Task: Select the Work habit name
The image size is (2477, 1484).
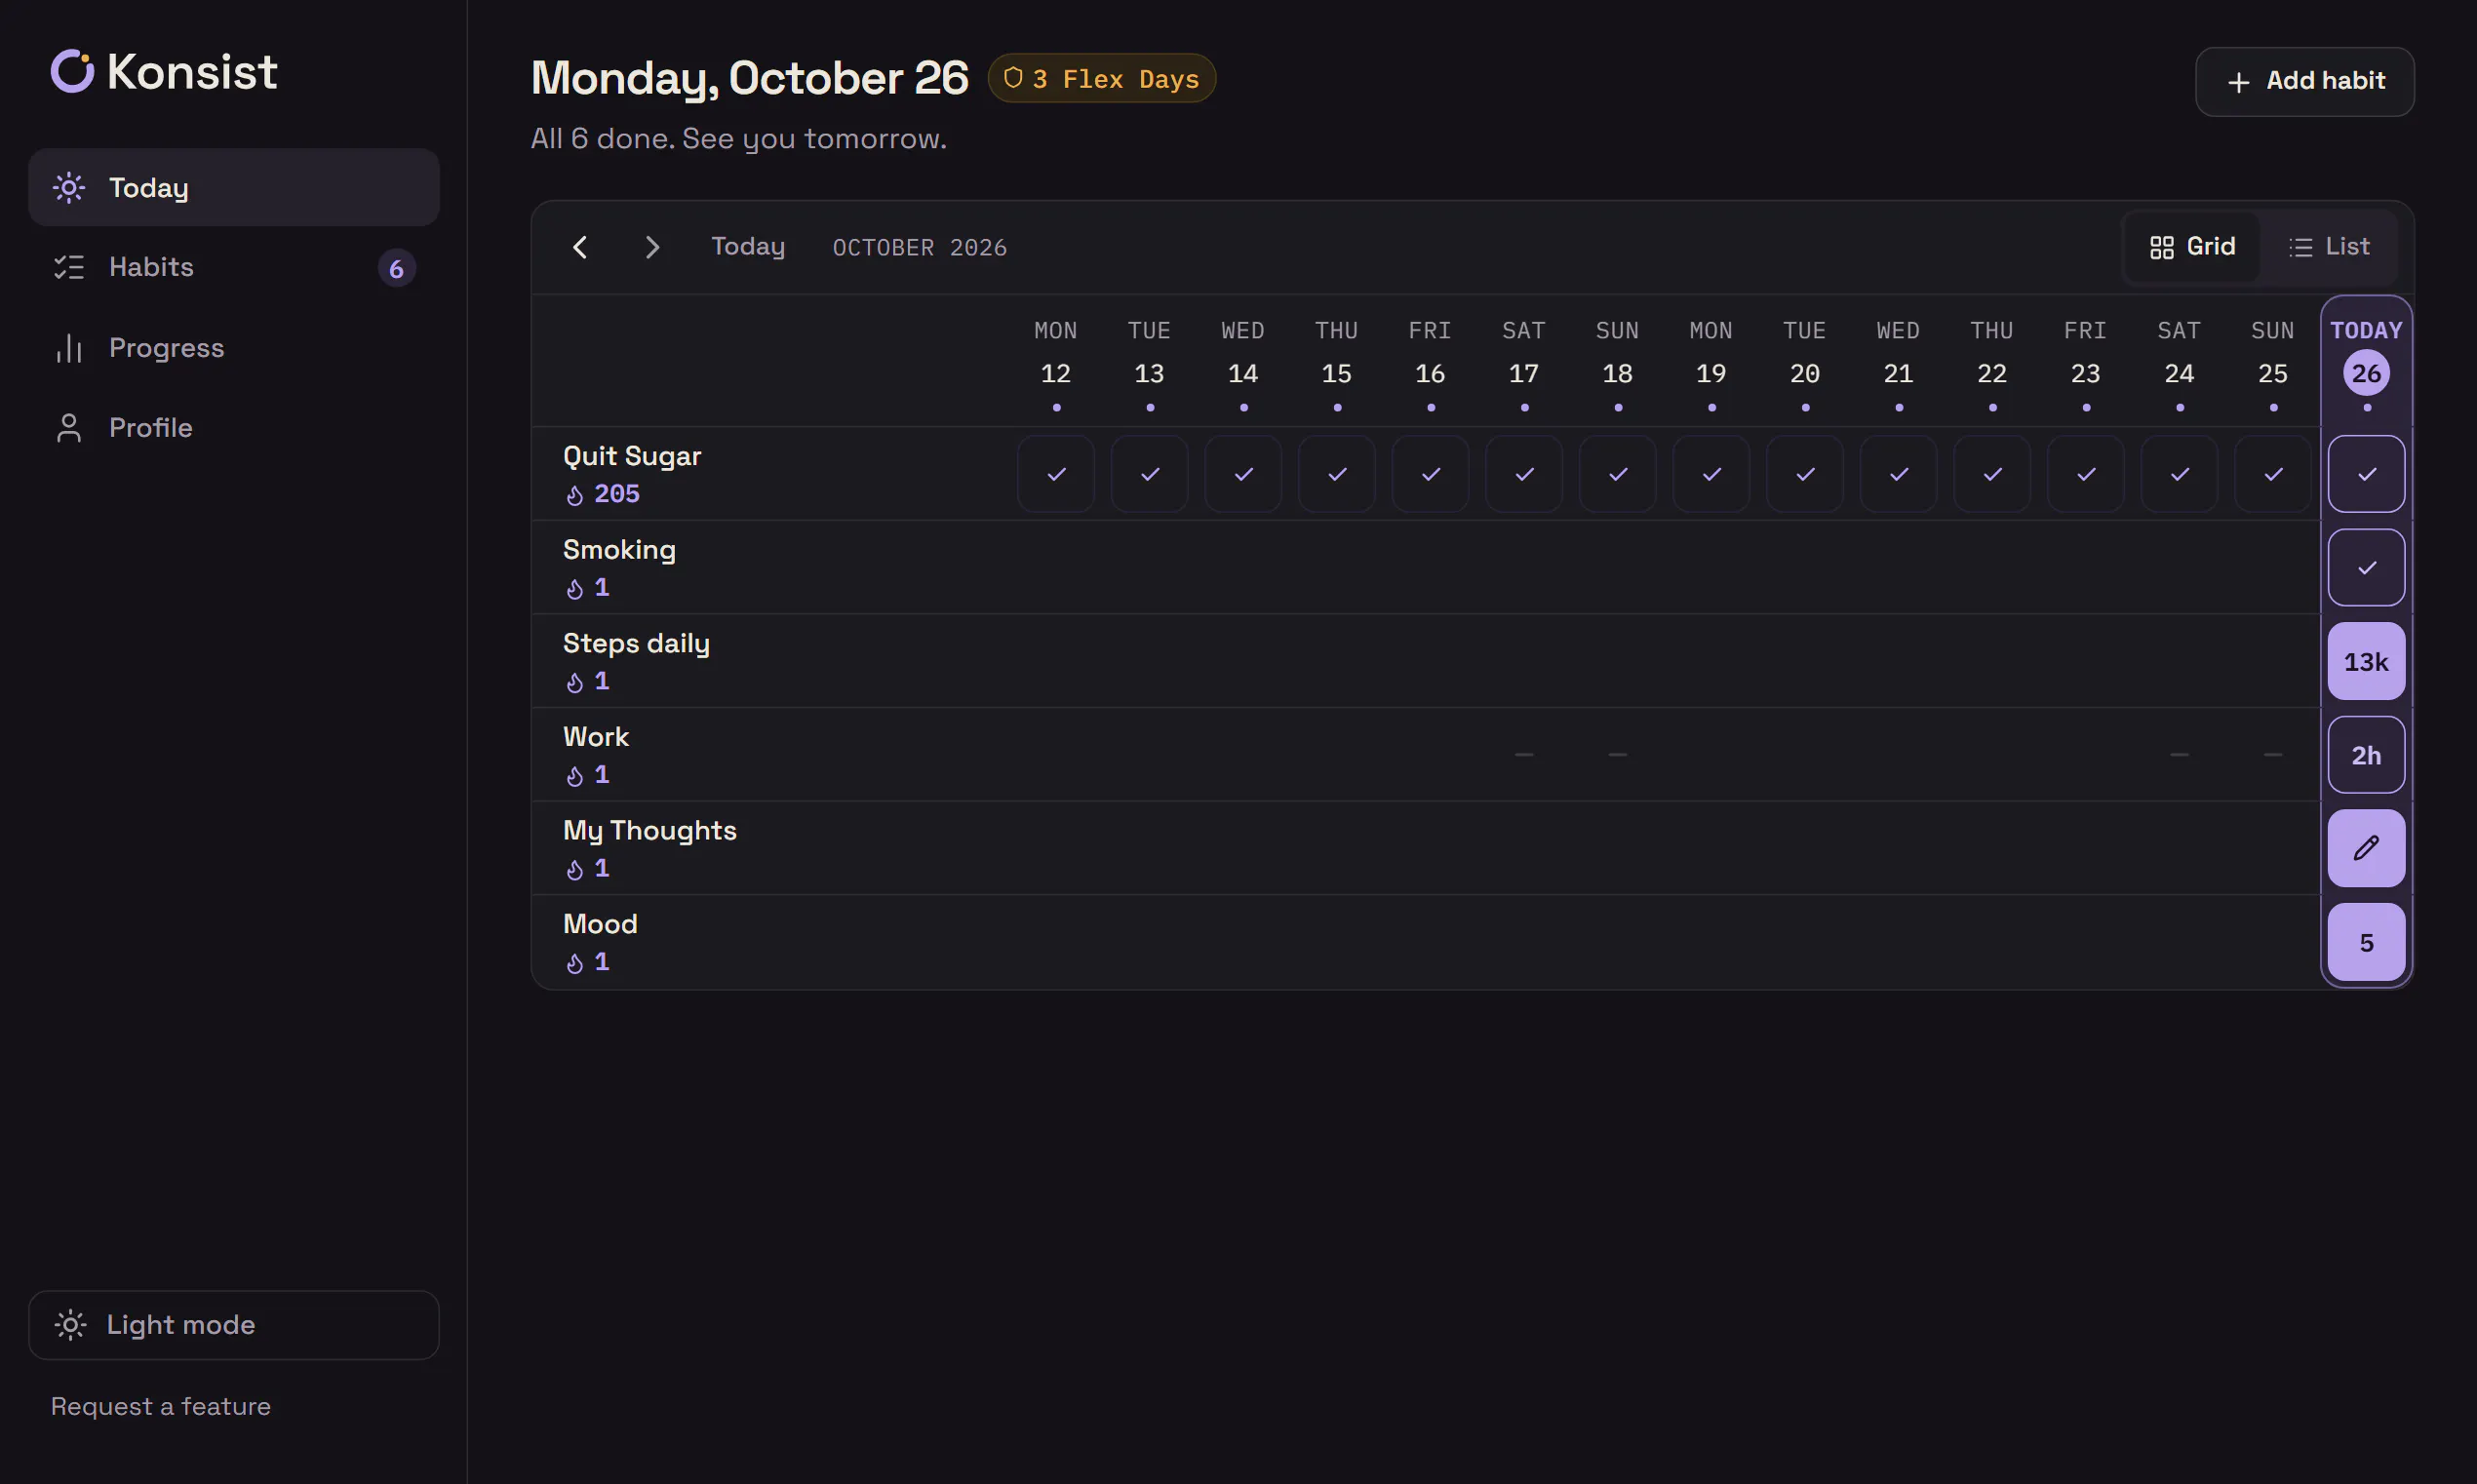Action: [596, 737]
